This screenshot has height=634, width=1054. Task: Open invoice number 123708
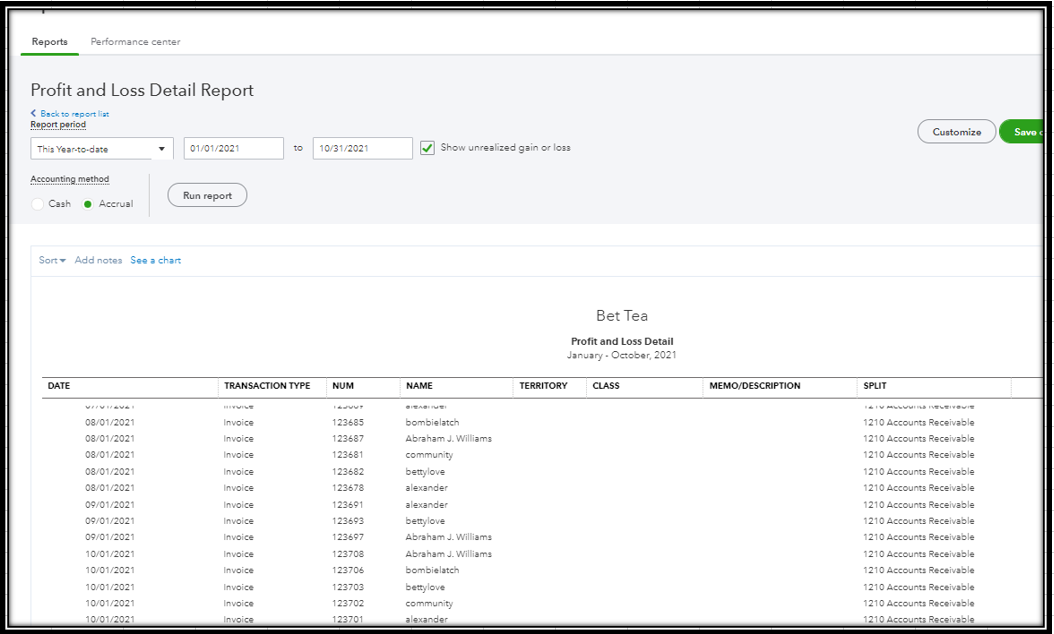pos(348,554)
